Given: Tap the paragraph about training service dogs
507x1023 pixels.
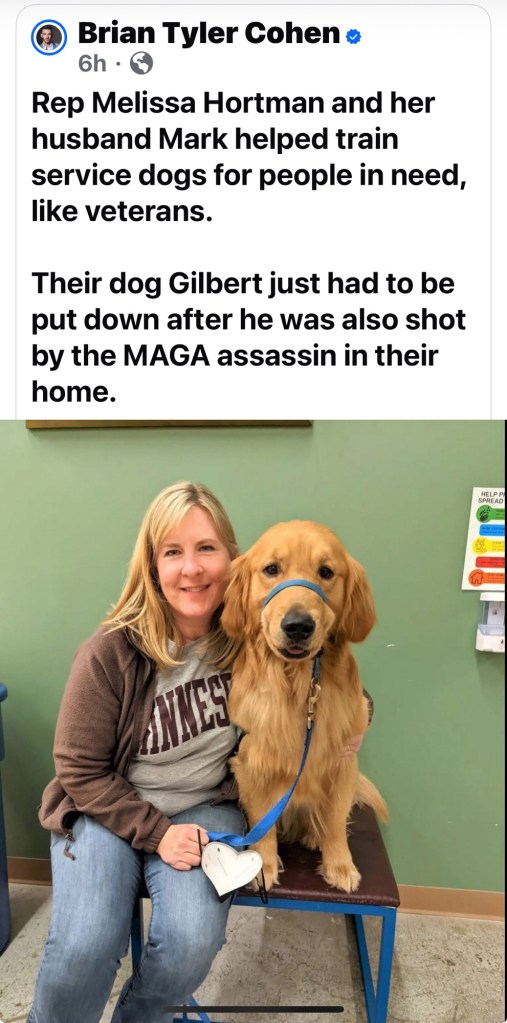Looking at the screenshot, I should 249,157.
